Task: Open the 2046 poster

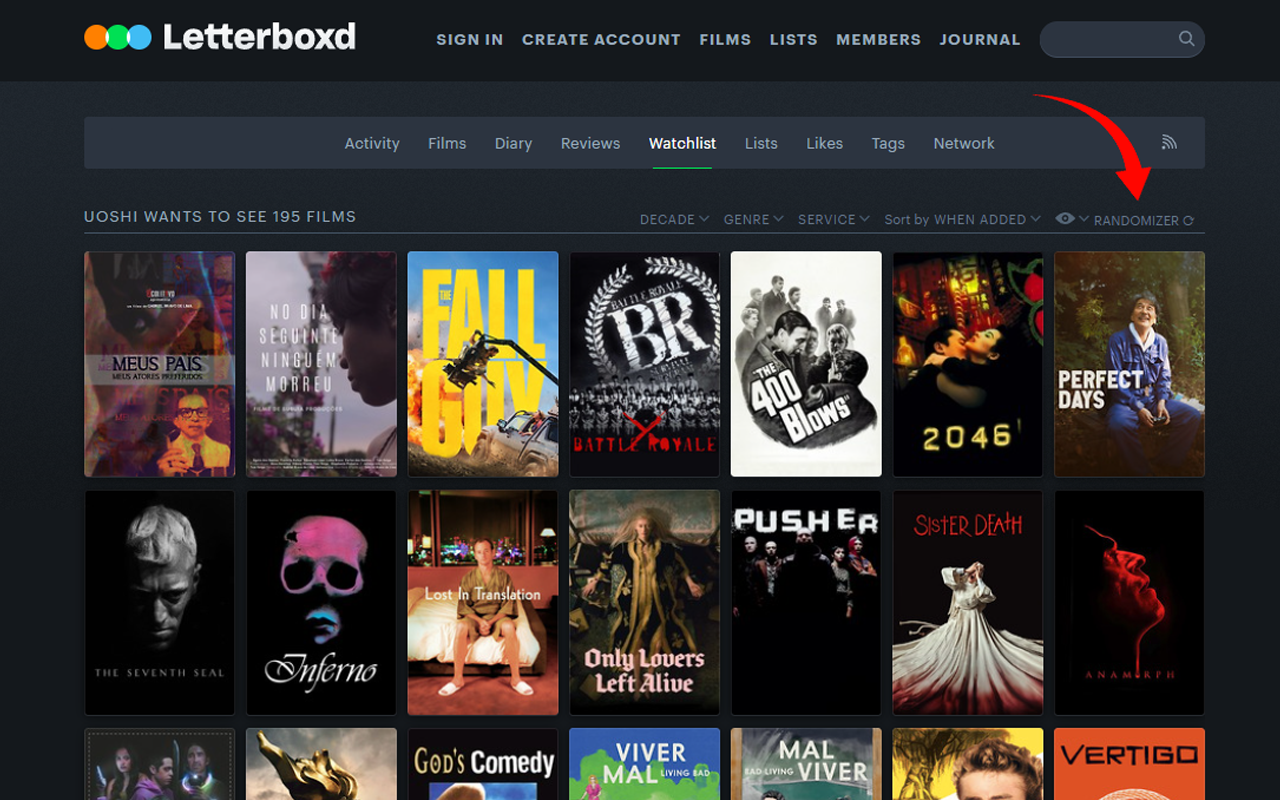Action: (x=968, y=364)
